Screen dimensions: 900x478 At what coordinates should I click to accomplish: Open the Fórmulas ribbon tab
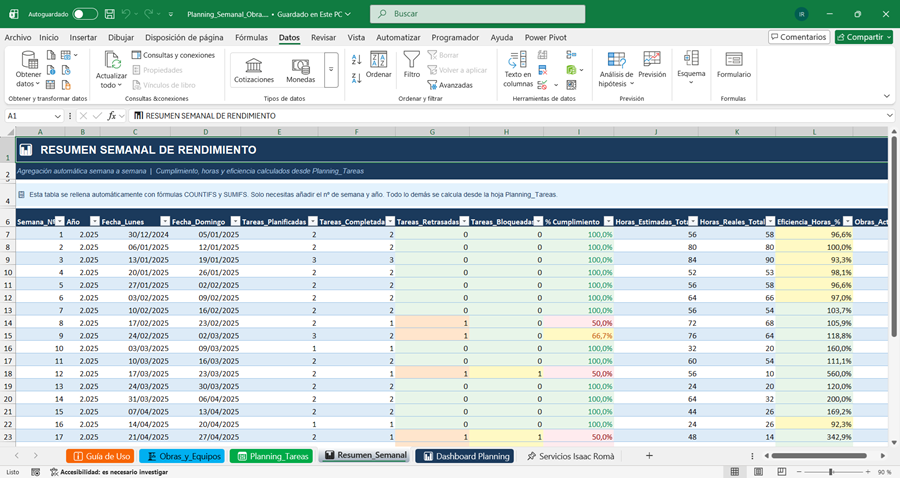click(251, 37)
